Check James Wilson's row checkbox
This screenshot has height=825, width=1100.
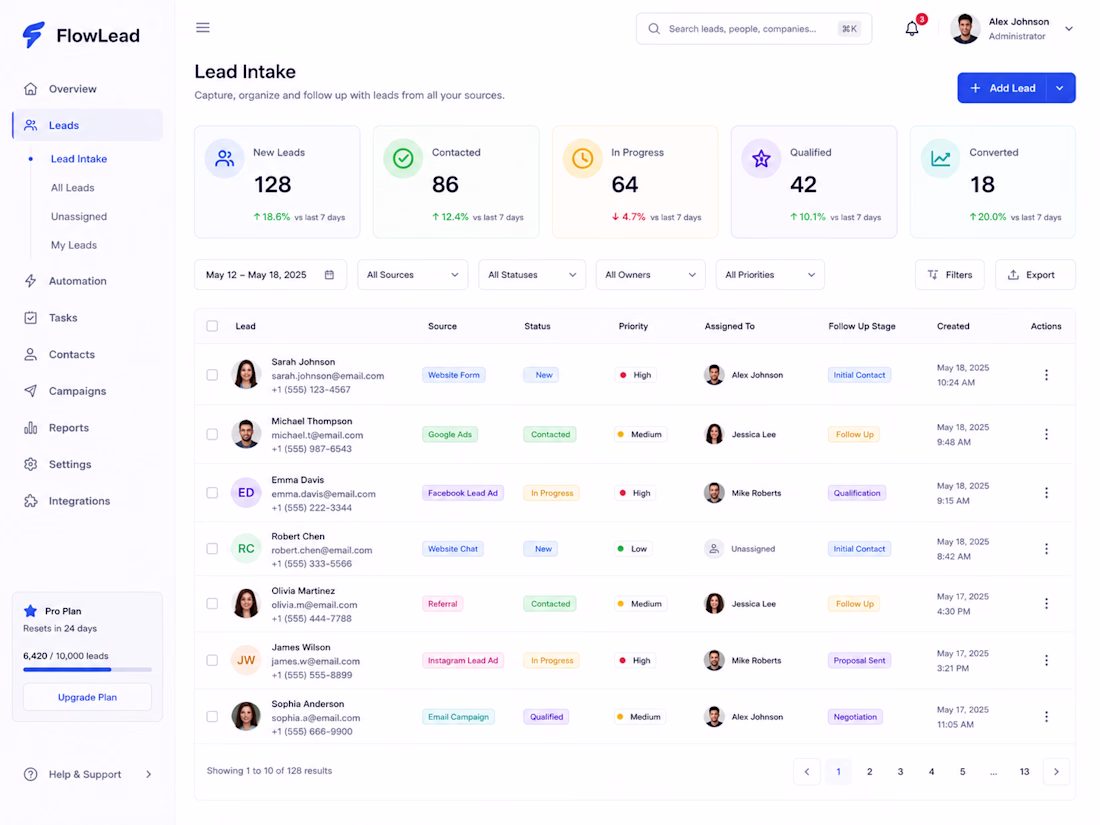point(212,660)
